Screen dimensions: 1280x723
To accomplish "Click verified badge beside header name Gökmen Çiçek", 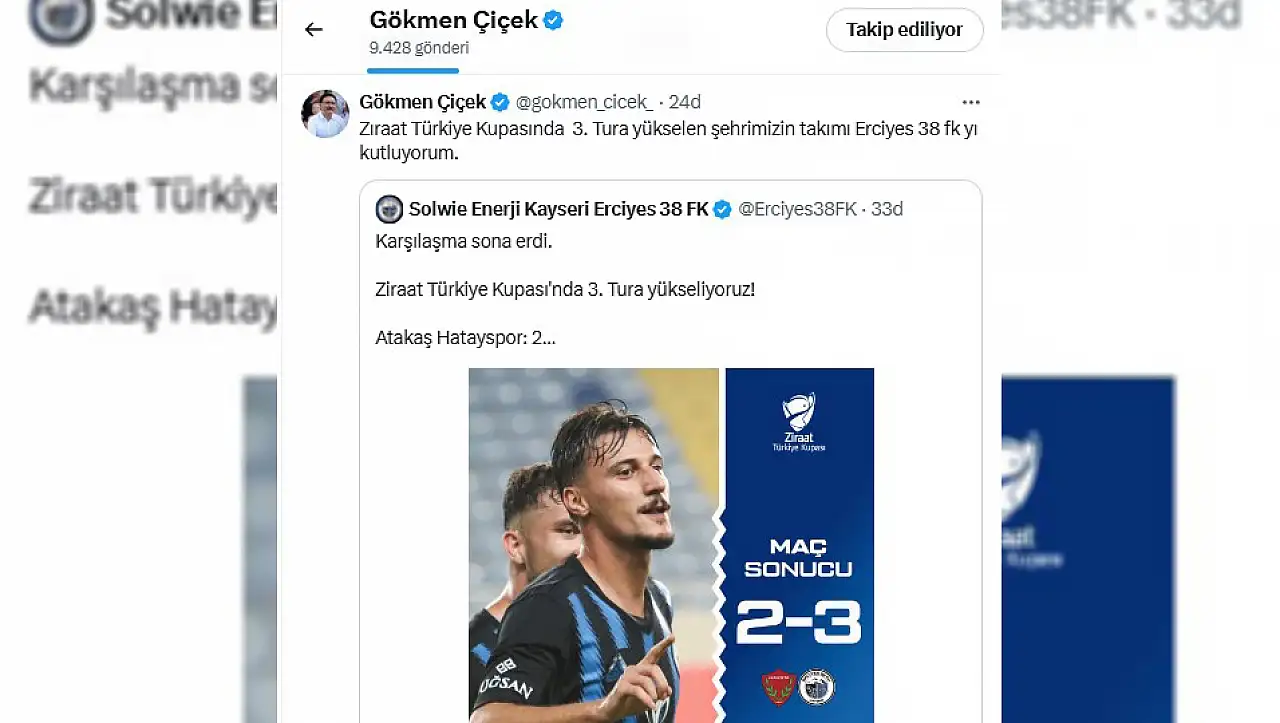I will point(553,20).
